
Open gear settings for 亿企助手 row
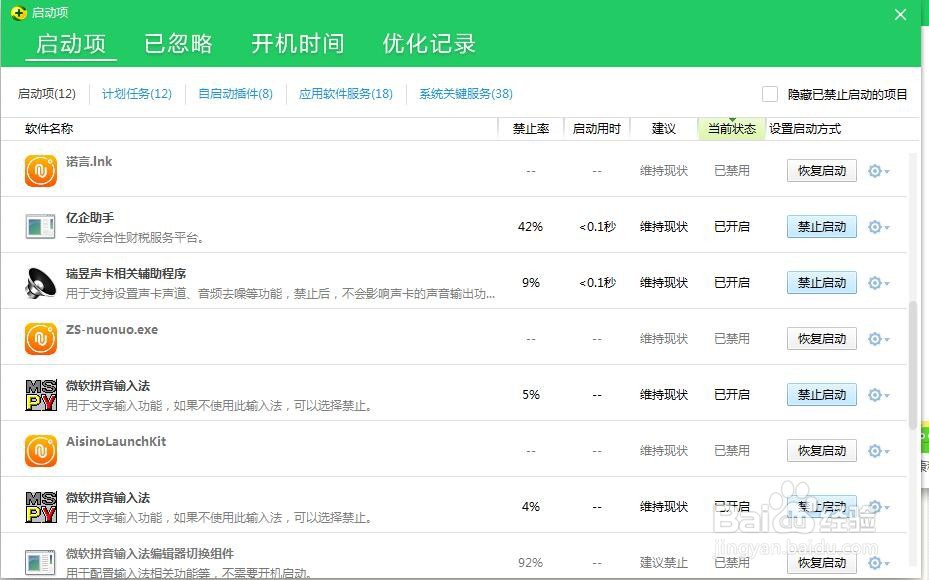879,227
